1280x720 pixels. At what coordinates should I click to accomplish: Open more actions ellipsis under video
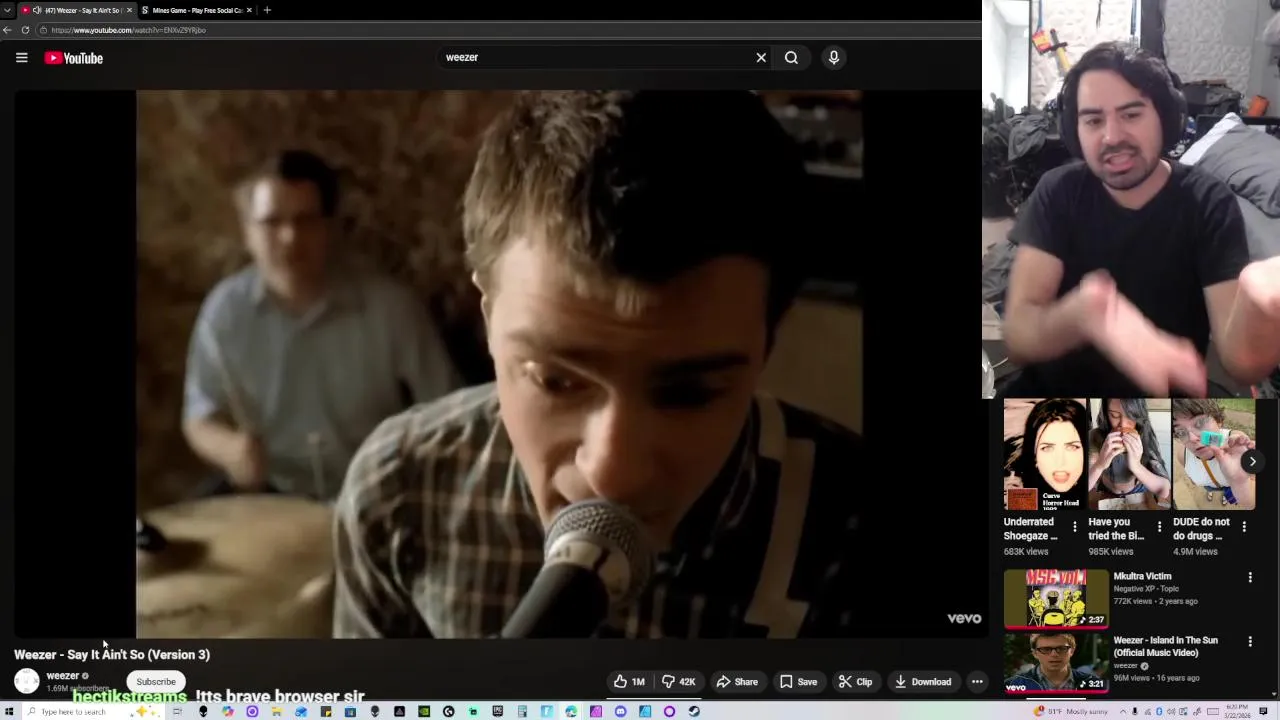[977, 682]
